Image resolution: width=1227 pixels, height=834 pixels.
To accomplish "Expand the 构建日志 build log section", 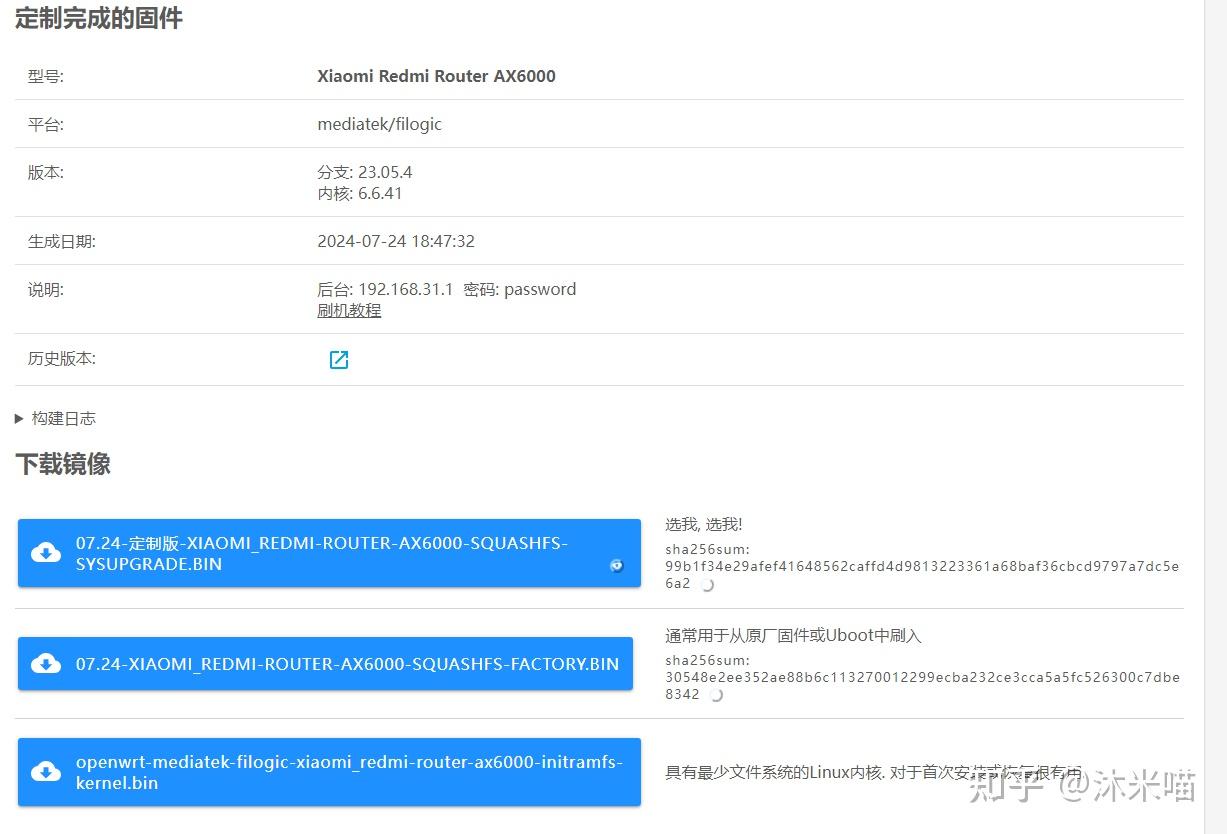I will click(56, 419).
